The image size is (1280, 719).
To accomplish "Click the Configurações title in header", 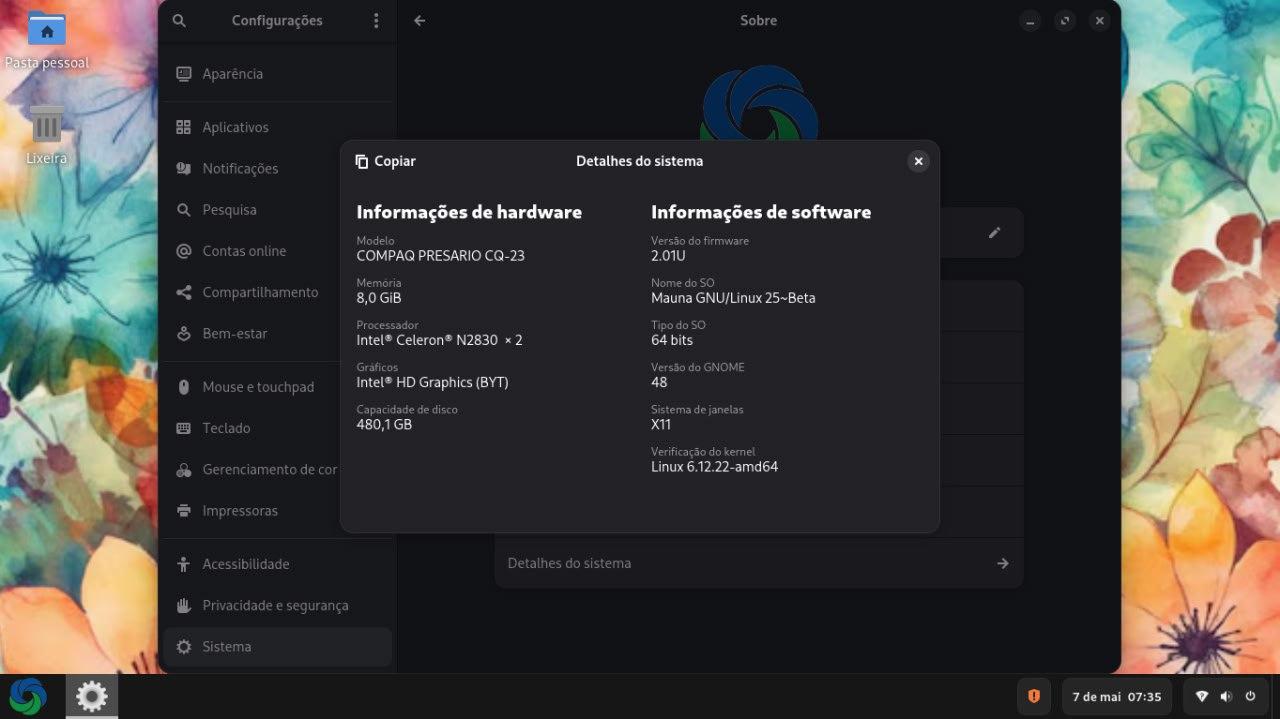I will tap(277, 20).
